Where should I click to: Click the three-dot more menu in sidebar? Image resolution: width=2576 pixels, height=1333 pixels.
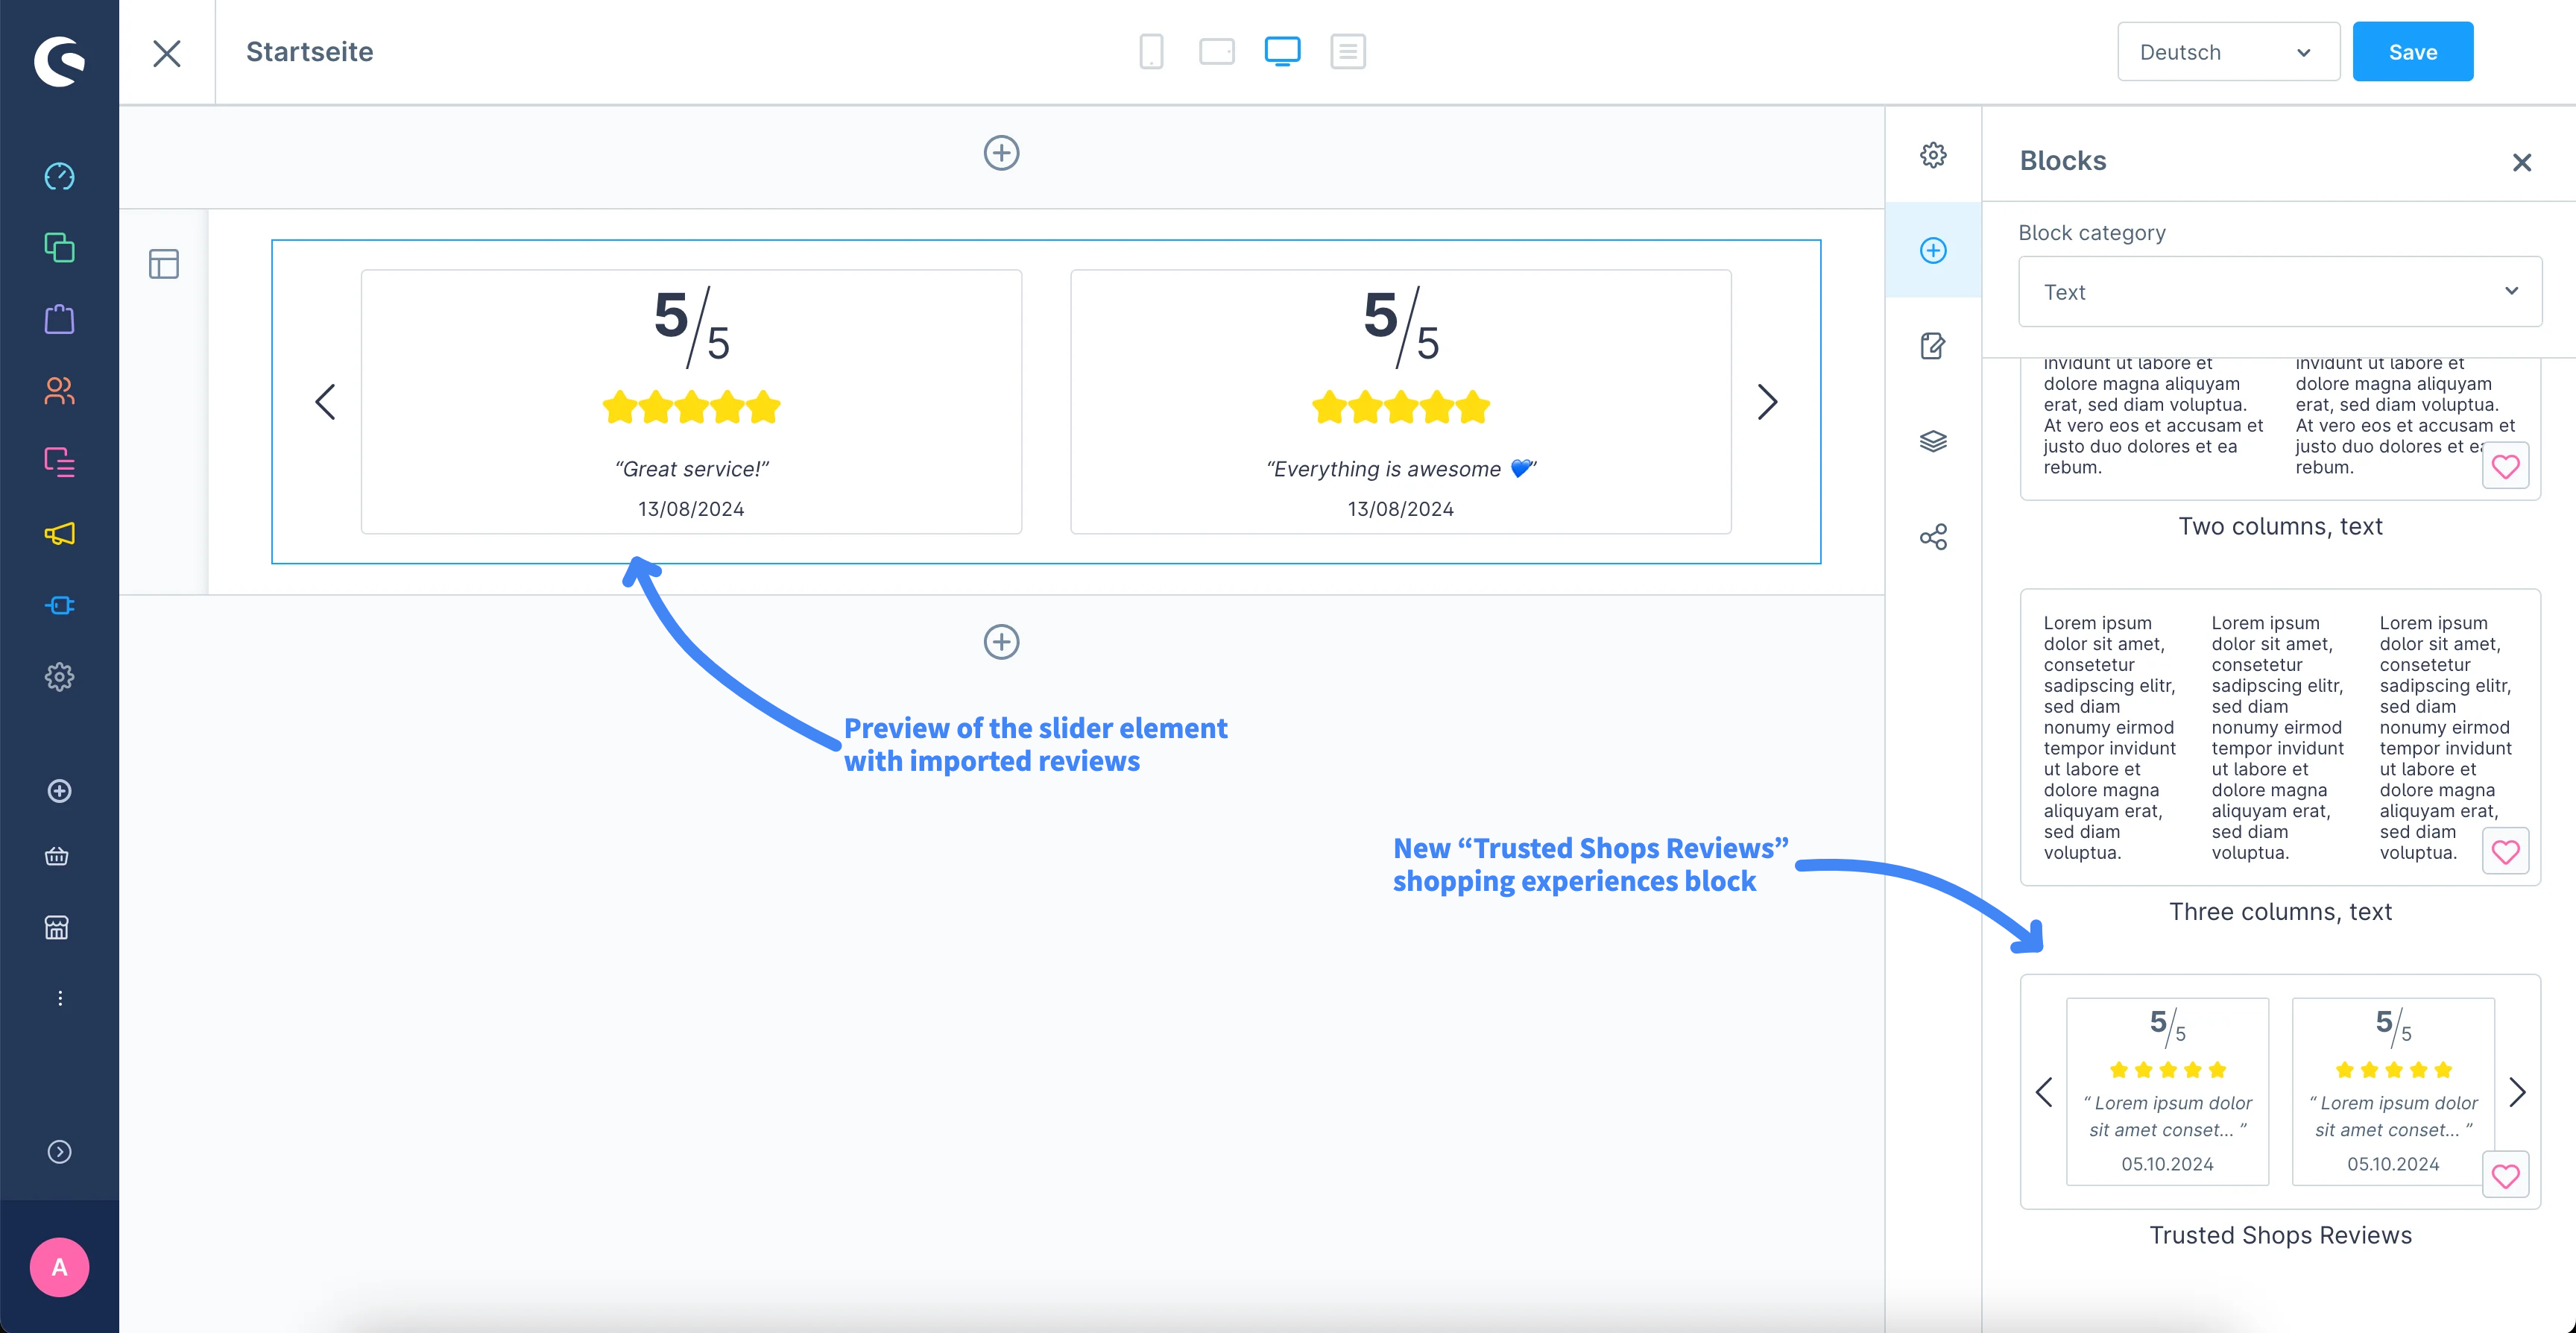(x=60, y=998)
